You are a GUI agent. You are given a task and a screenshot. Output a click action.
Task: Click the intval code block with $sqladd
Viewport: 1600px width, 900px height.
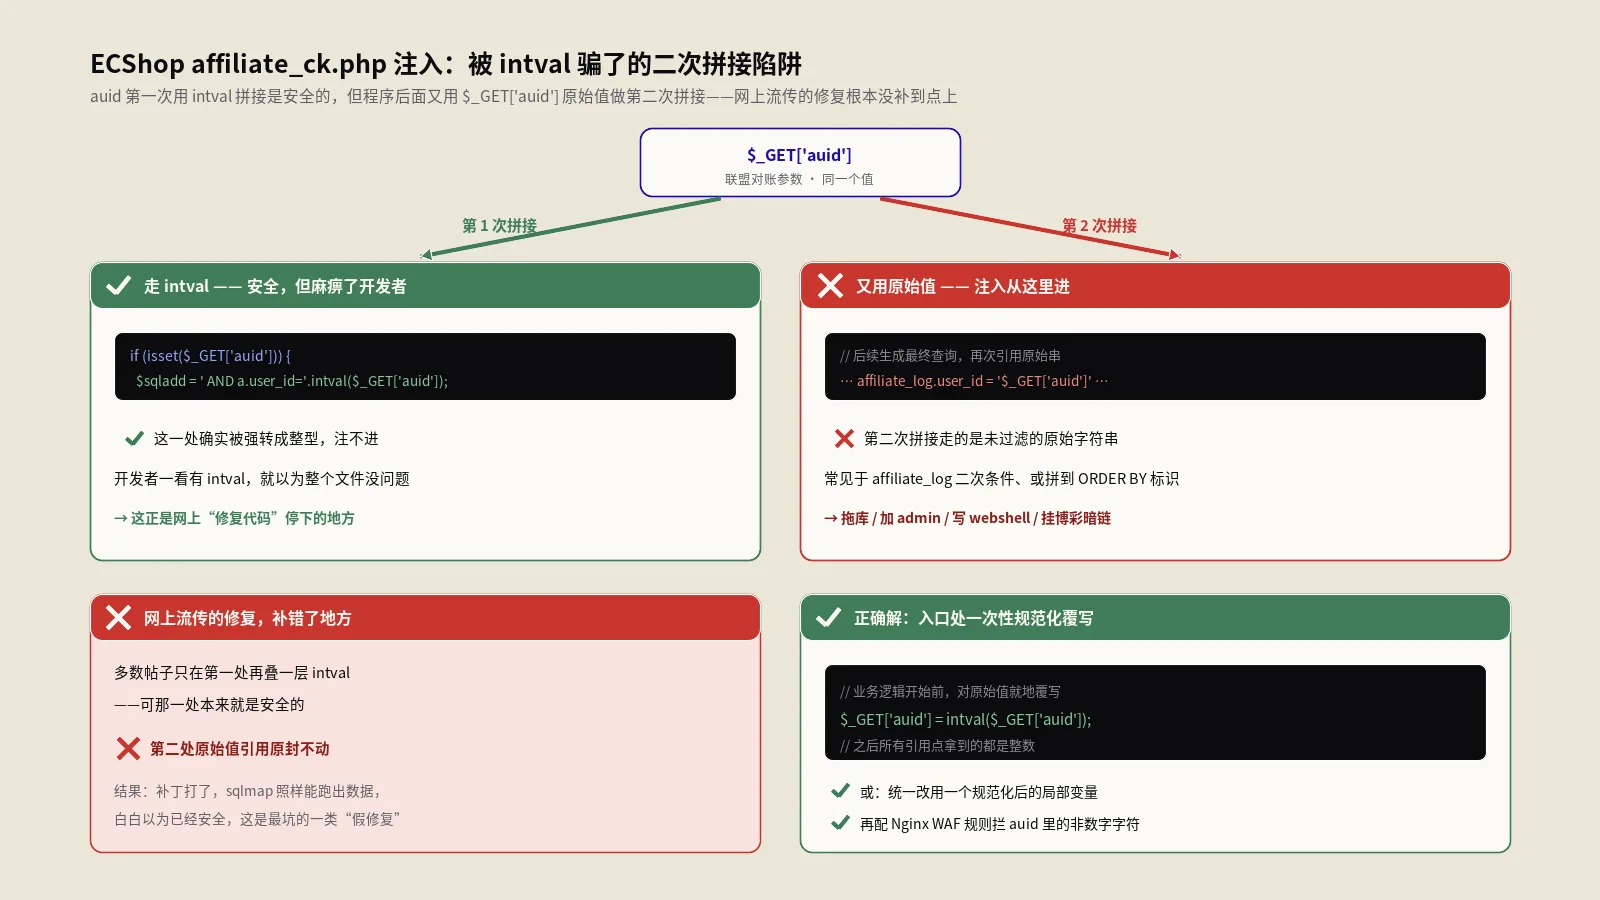(425, 367)
